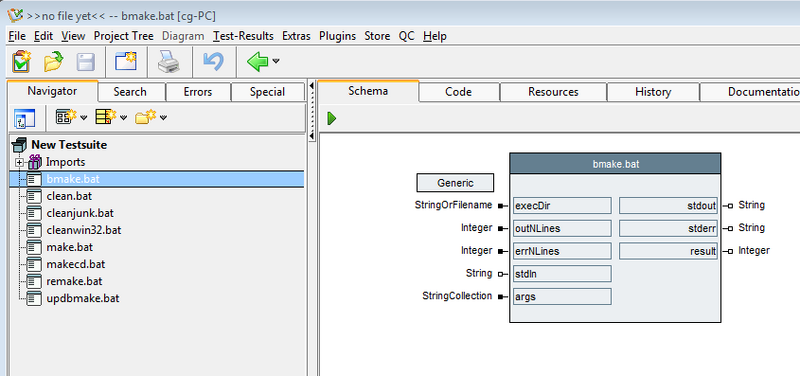Click the tree view icon in Navigator toolbar

click(24, 118)
